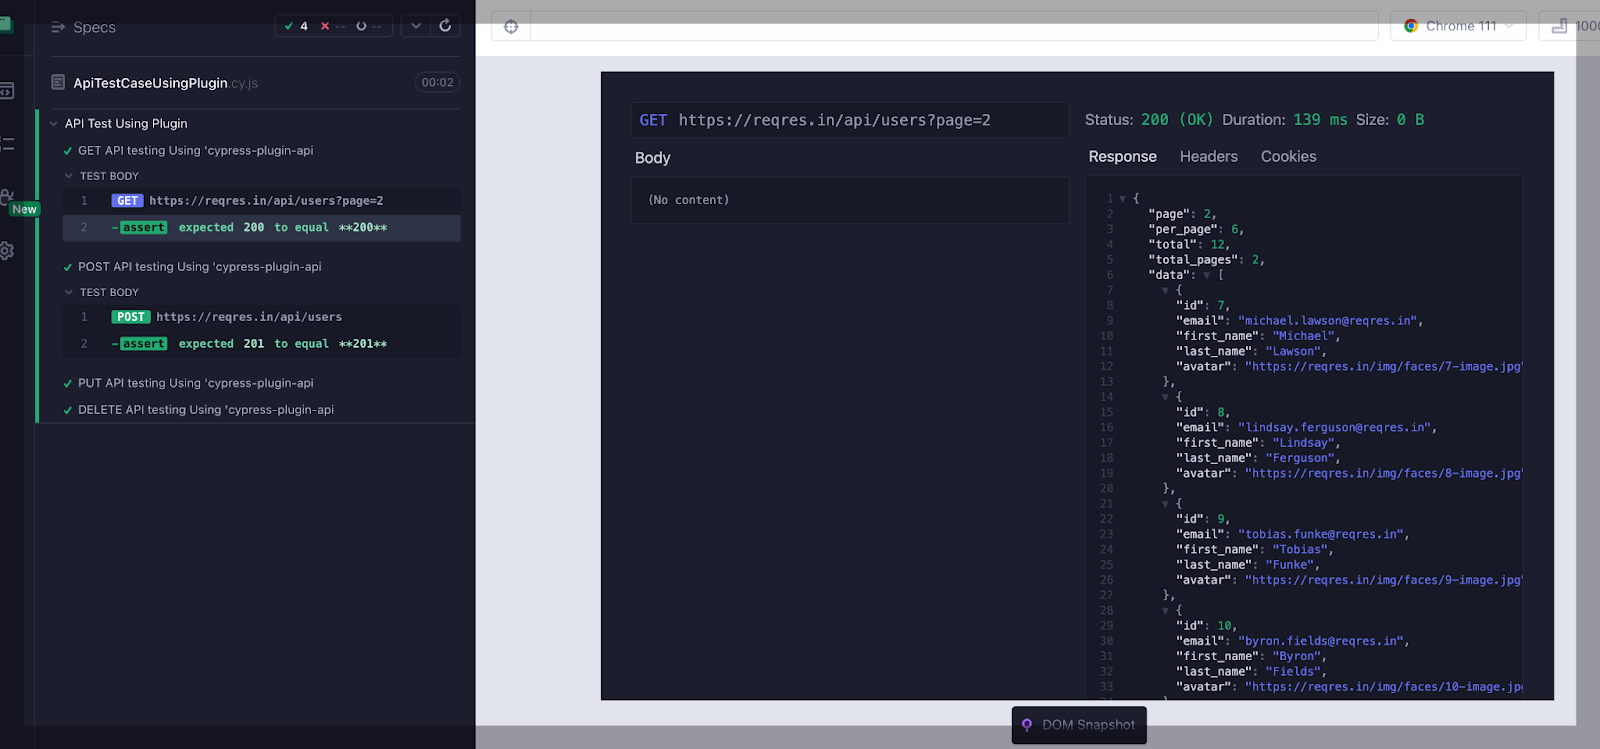This screenshot has height=749, width=1600.
Task: Rerun all tests with the reload icon
Action: coord(445,26)
